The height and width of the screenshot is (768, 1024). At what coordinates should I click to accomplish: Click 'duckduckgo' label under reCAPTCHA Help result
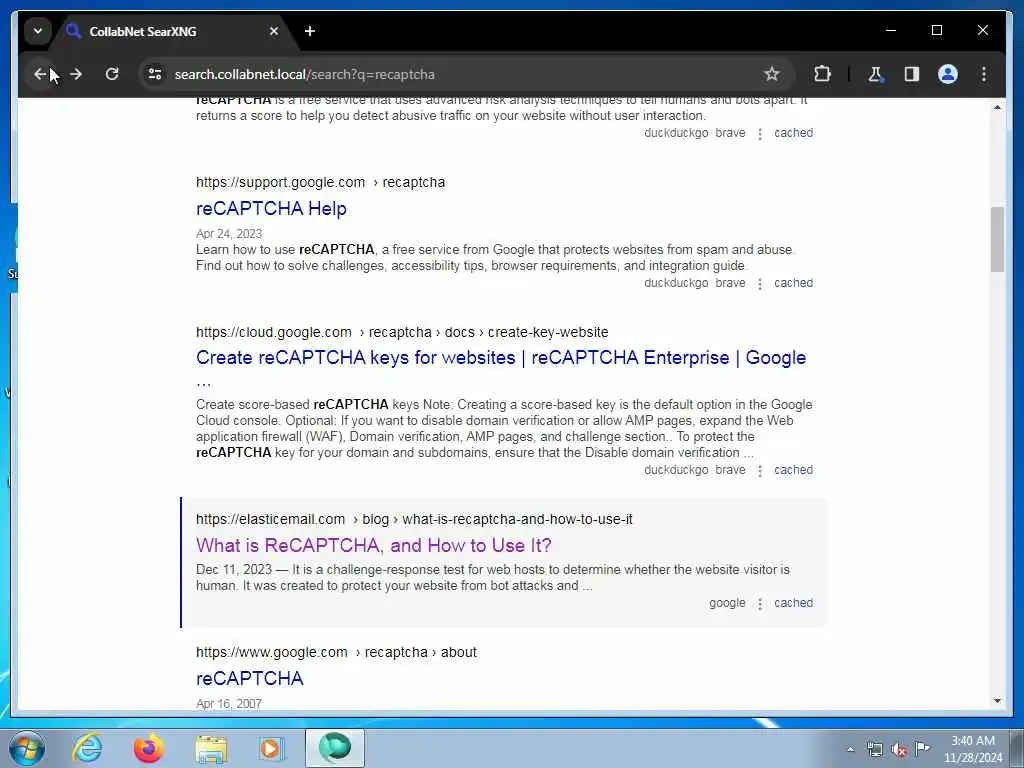pos(676,283)
